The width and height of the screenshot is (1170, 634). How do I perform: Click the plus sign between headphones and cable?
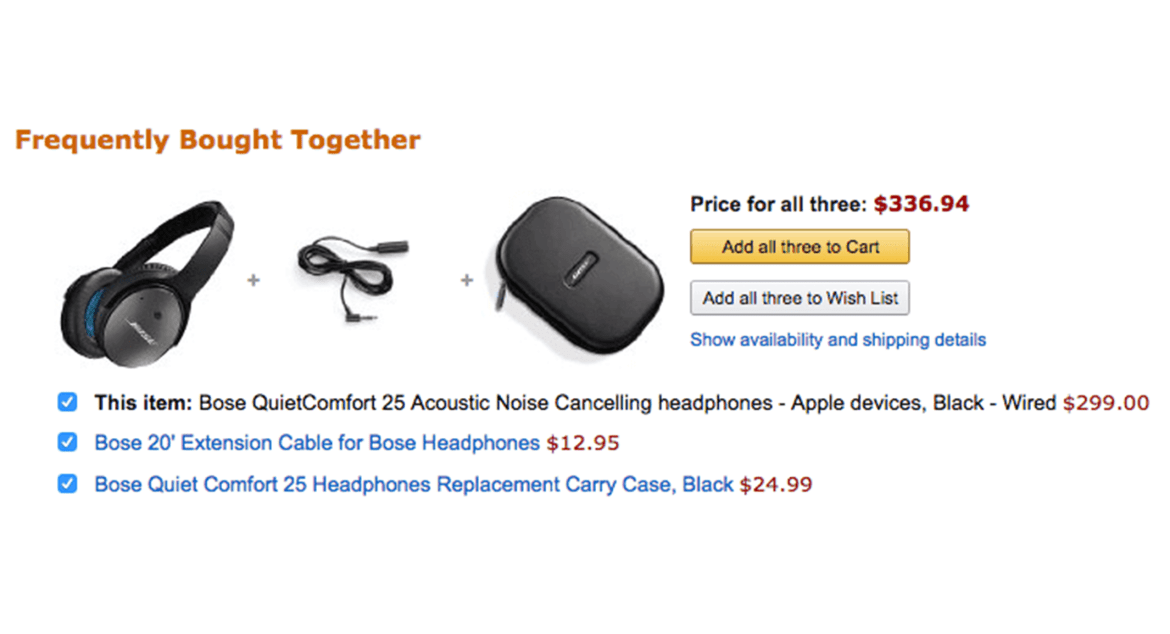(x=253, y=282)
